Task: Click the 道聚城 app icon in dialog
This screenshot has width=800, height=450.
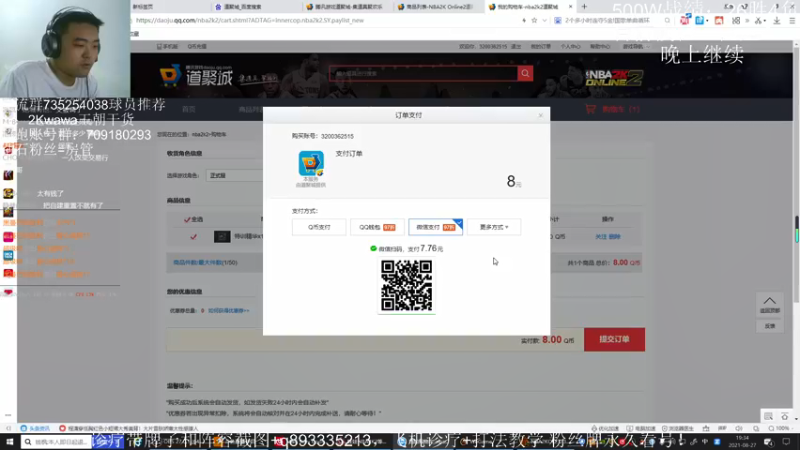Action: tap(311, 163)
